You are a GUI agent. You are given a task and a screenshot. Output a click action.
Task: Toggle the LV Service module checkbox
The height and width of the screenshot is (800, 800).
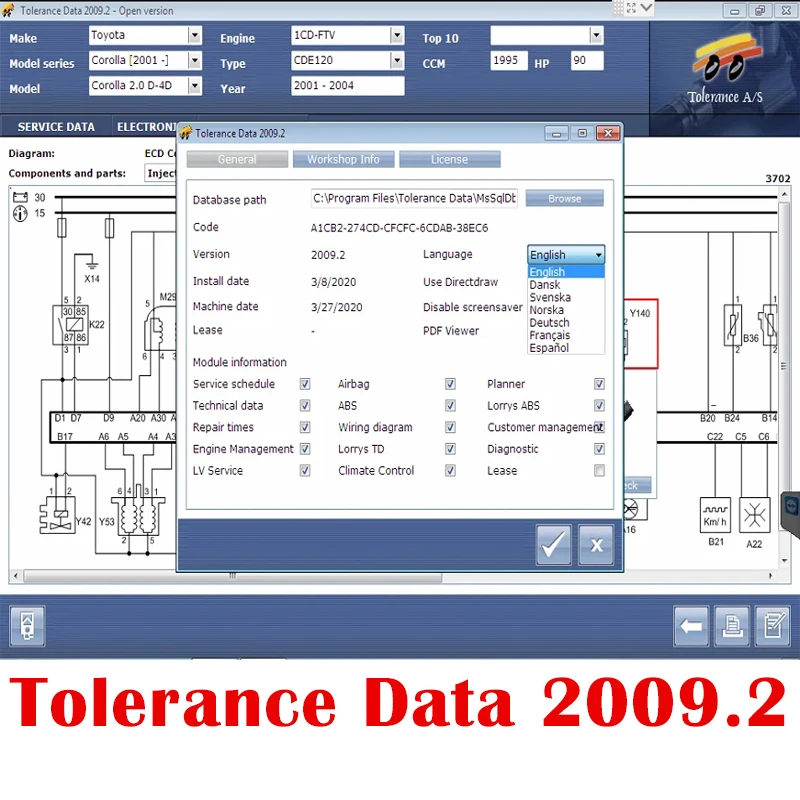pos(305,470)
